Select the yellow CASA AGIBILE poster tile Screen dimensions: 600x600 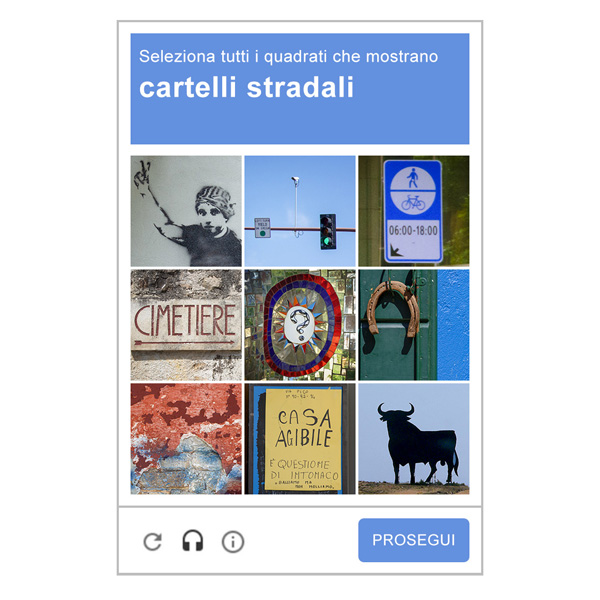pos(300,439)
